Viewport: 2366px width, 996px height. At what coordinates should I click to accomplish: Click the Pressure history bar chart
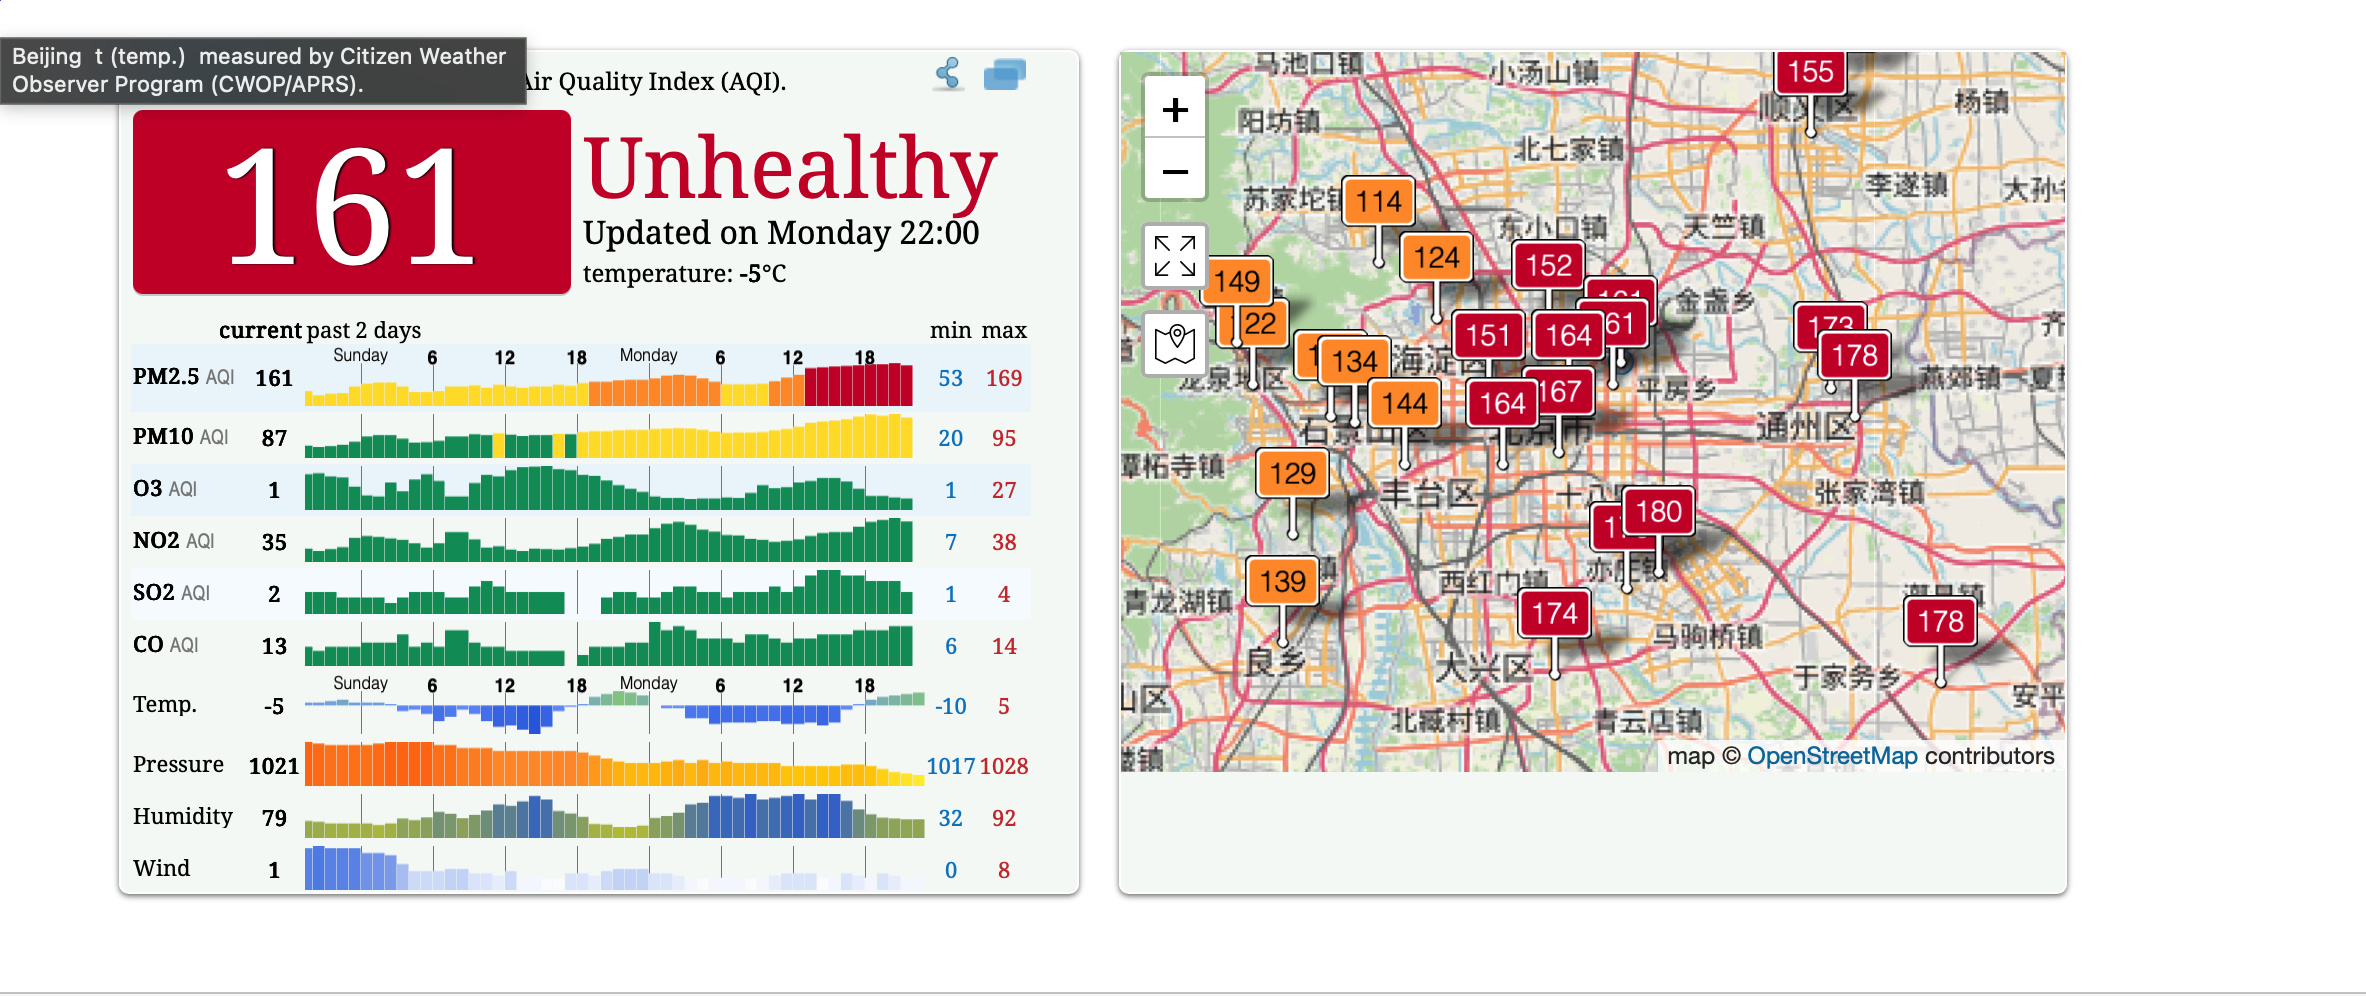615,763
